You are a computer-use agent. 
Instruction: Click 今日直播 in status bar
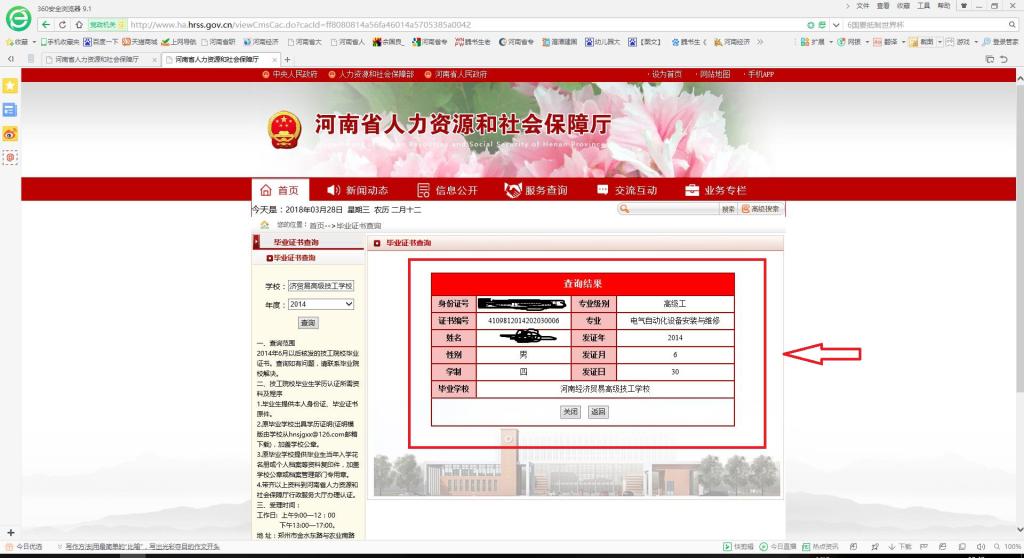pos(778,546)
